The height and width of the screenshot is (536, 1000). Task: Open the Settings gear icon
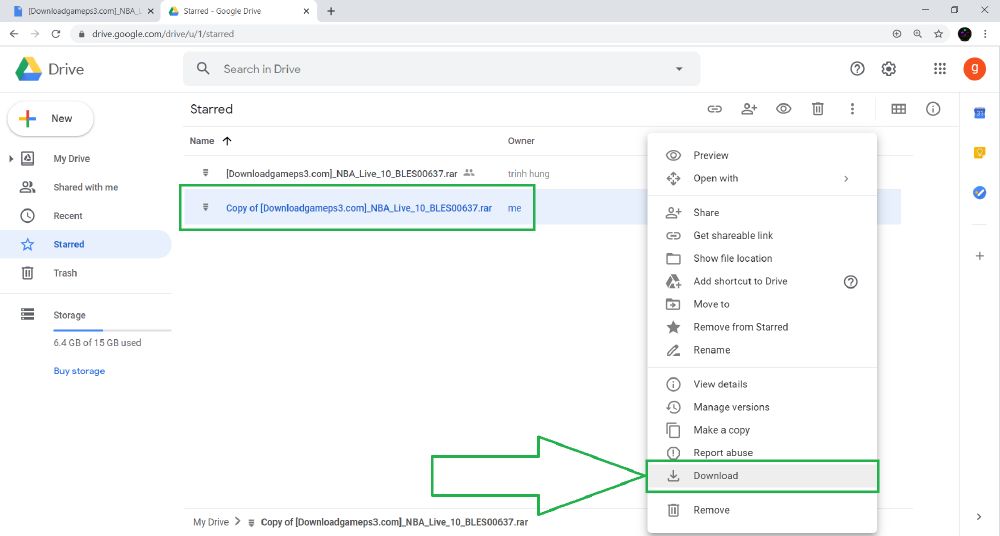pos(888,69)
